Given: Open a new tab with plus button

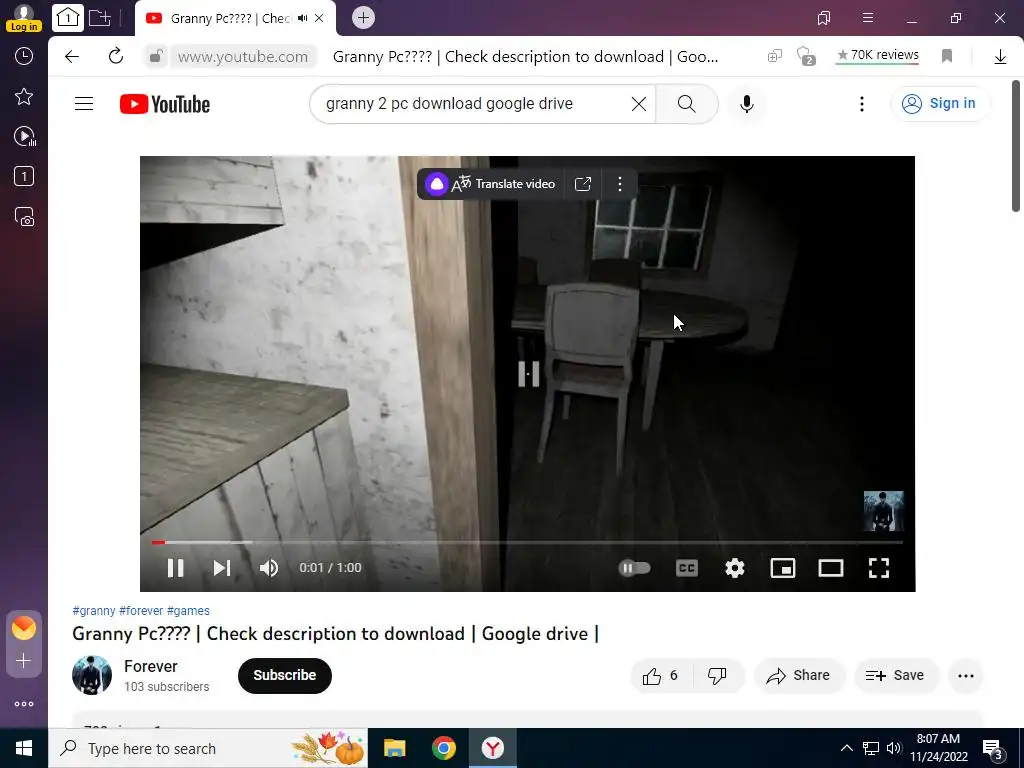Looking at the screenshot, I should point(364,18).
